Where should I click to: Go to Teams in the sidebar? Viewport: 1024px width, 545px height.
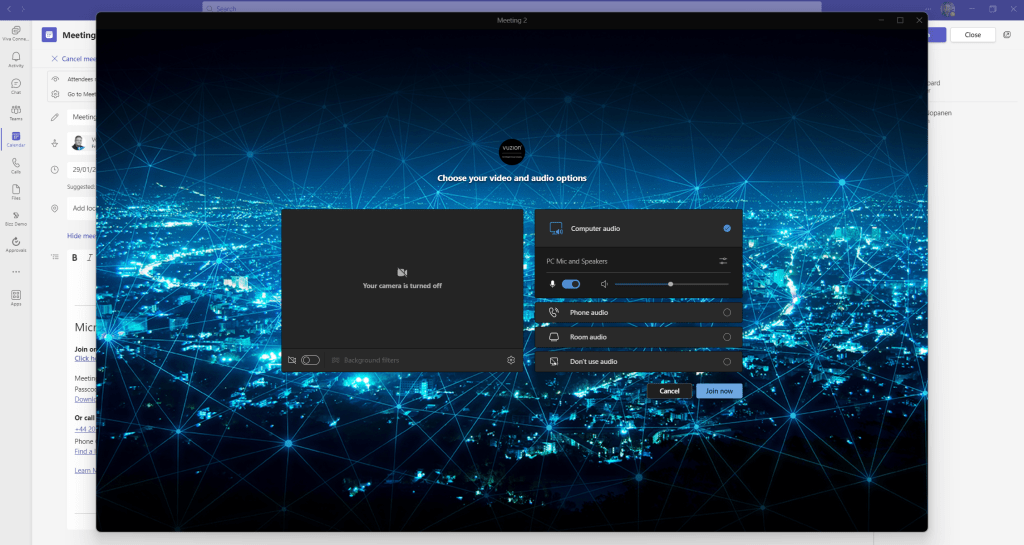click(x=16, y=112)
